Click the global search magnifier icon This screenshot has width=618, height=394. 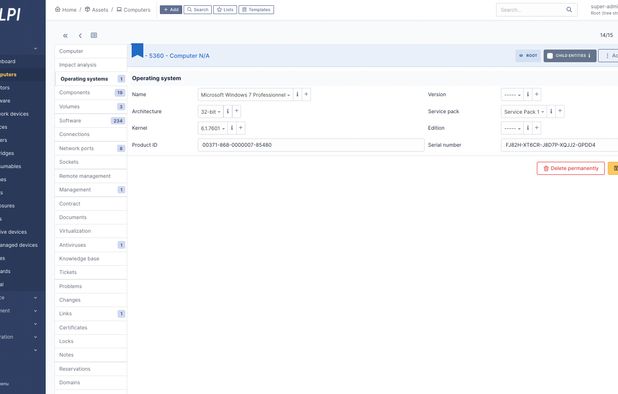pyautogui.click(x=569, y=9)
